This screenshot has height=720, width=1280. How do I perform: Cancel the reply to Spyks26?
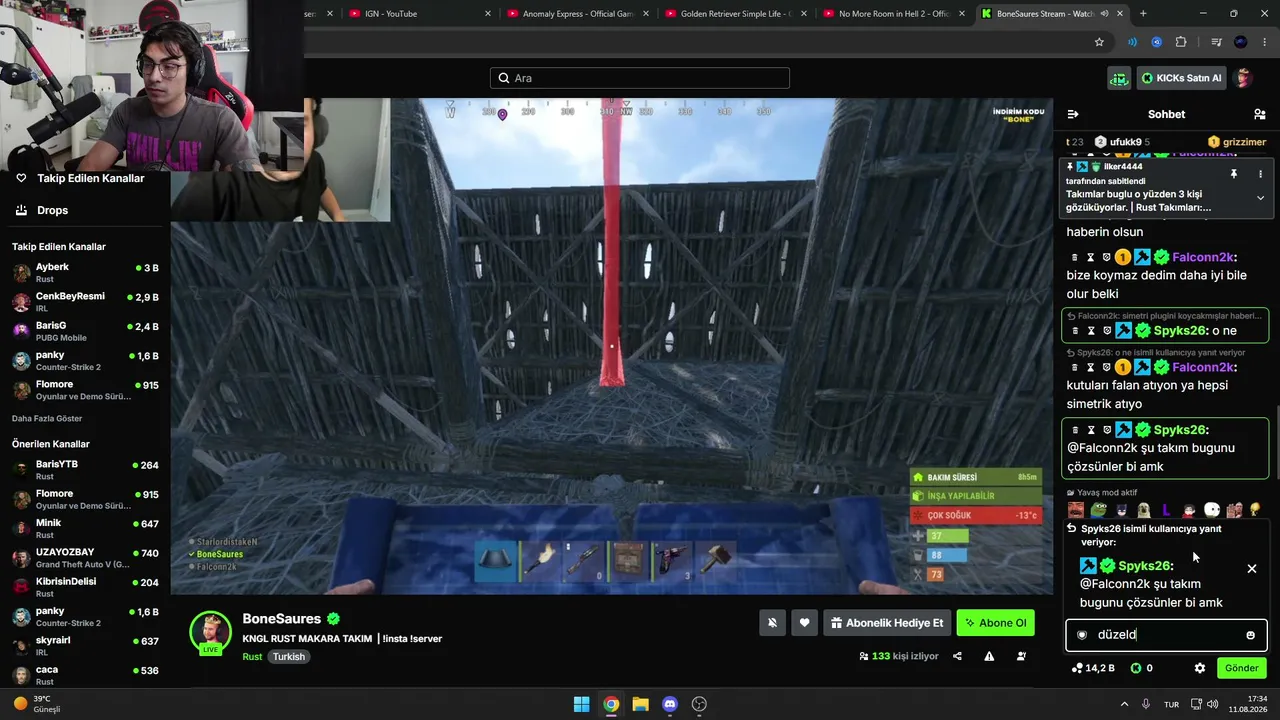click(x=1252, y=569)
